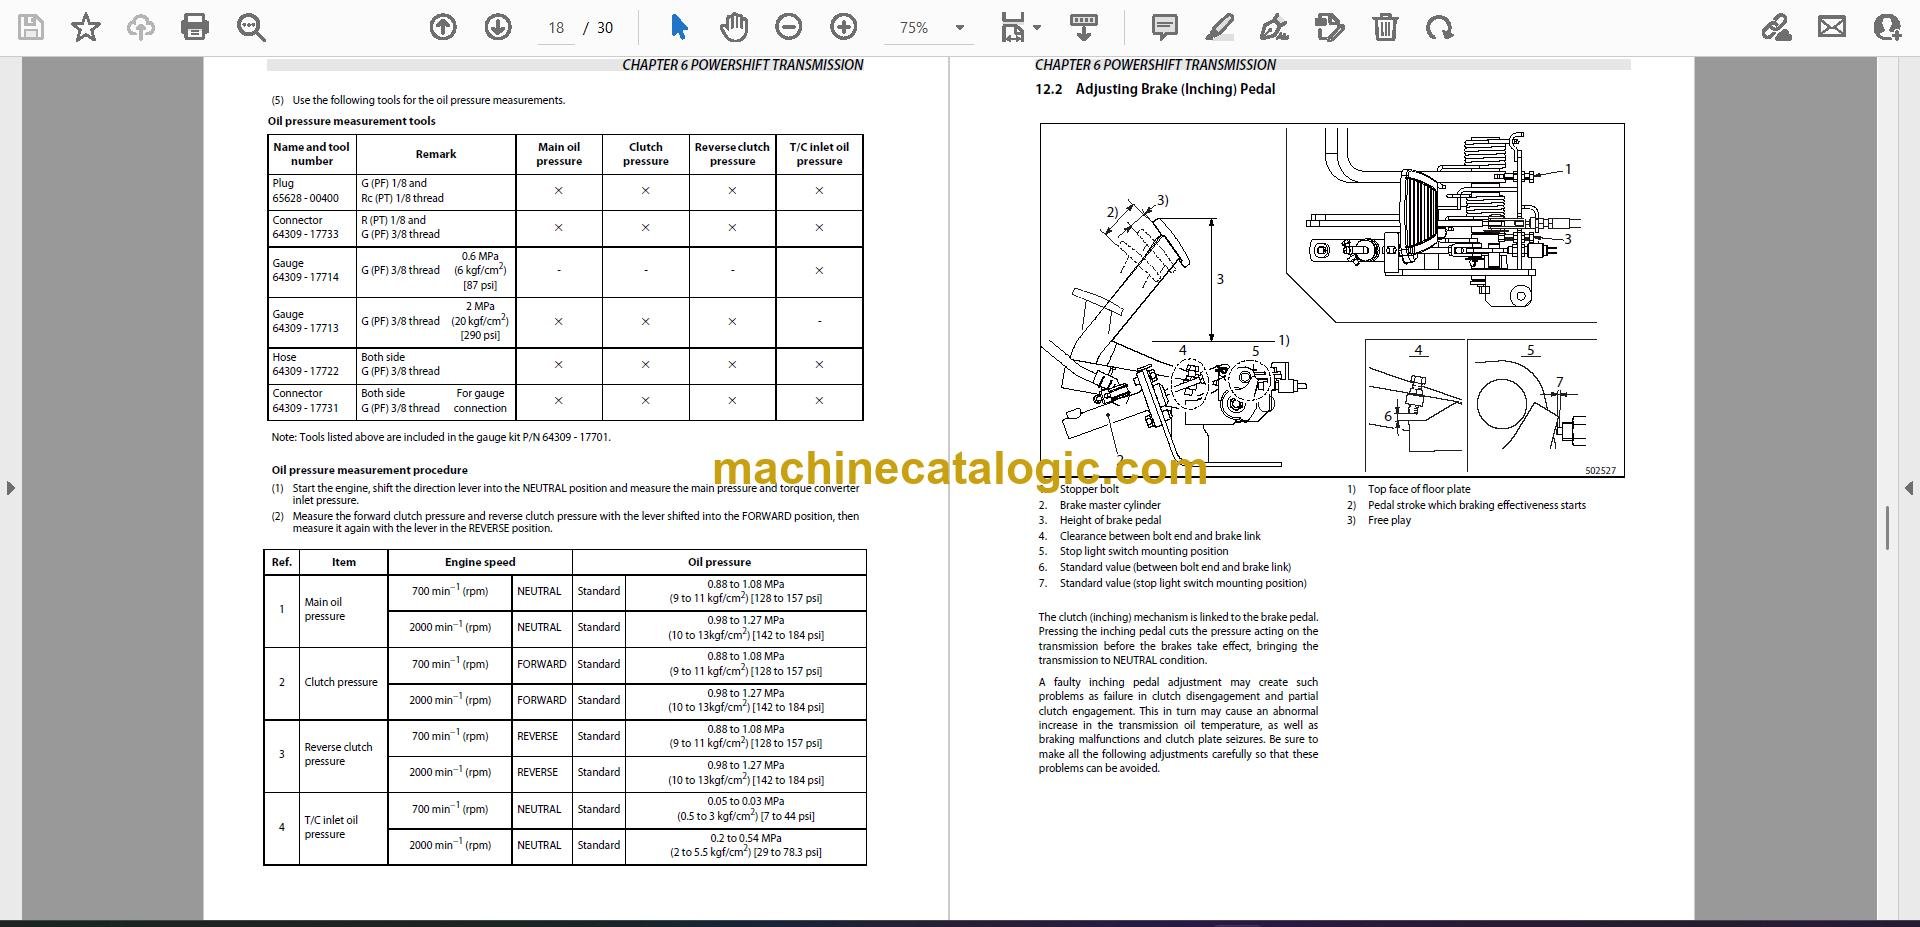Open the sign document pen tool
Viewport: 1920px width, 927px height.
click(1274, 27)
